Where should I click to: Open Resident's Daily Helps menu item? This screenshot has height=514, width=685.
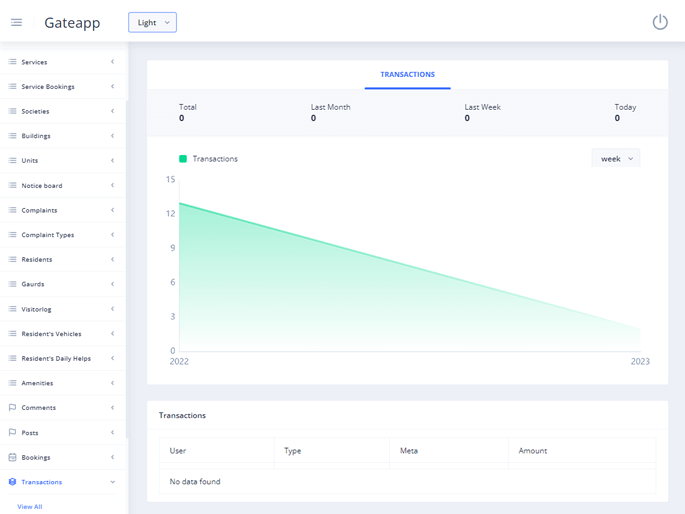coord(63,358)
